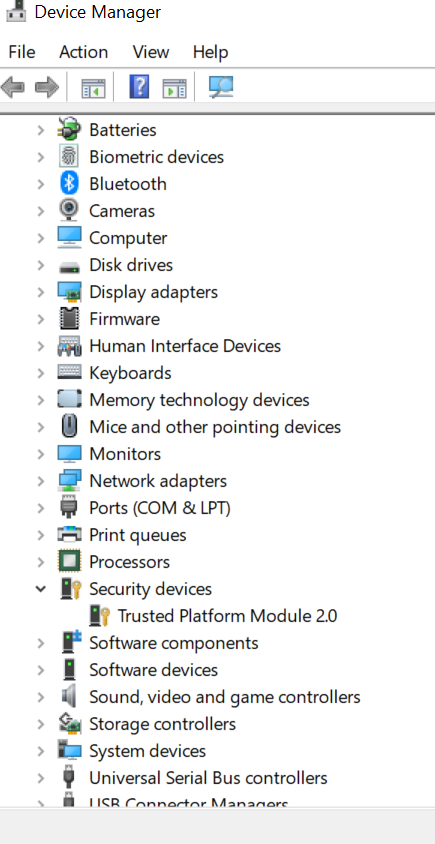
Task: Expand the Network adapters category
Action: tap(40, 481)
